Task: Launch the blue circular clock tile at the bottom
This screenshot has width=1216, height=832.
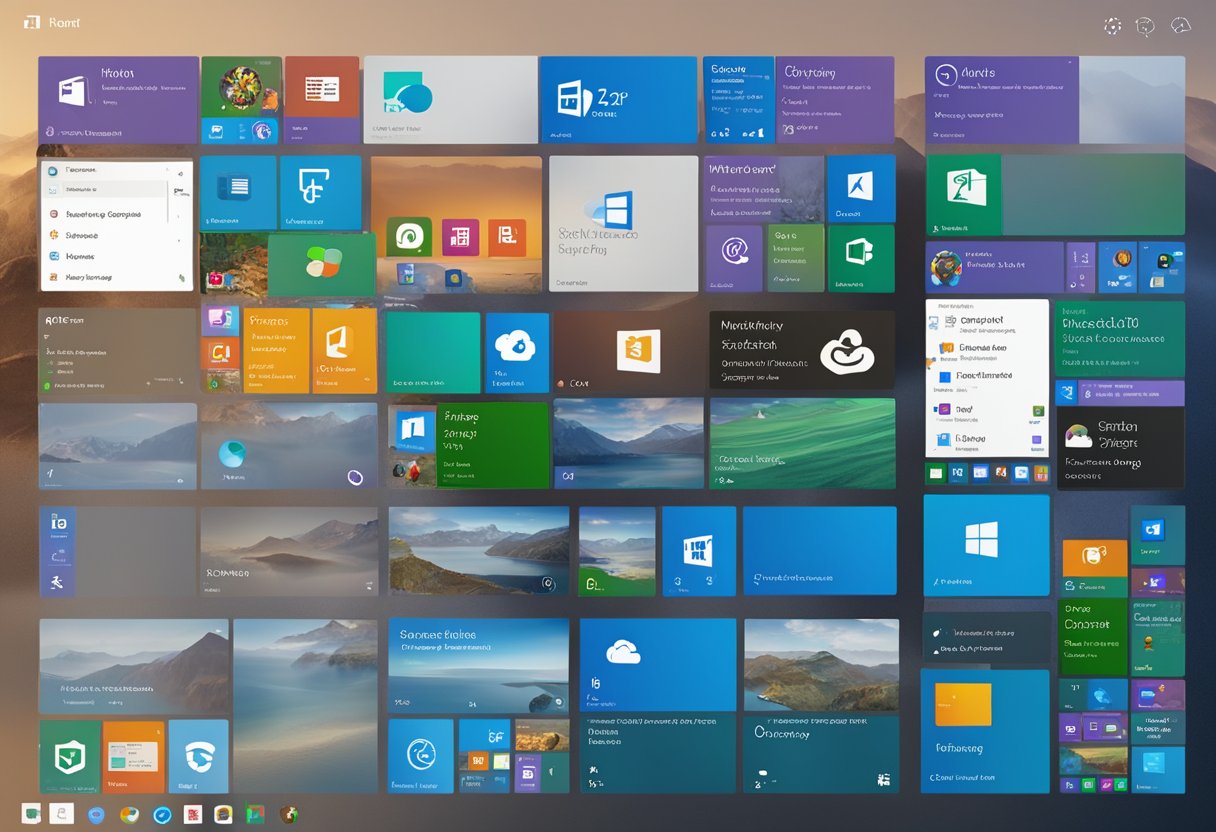Action: (421, 755)
